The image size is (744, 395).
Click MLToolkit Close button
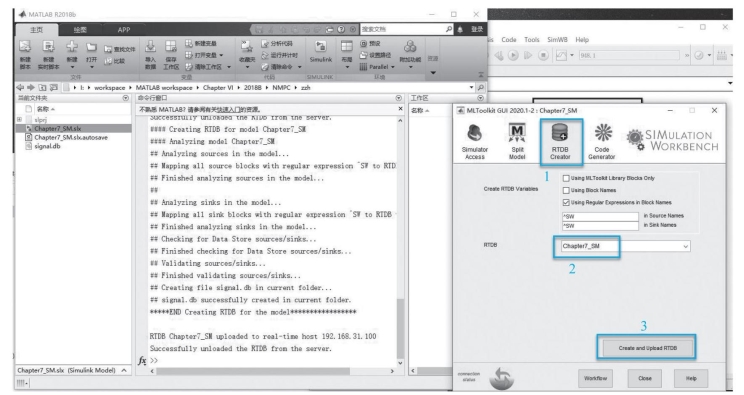pyautogui.click(x=645, y=378)
